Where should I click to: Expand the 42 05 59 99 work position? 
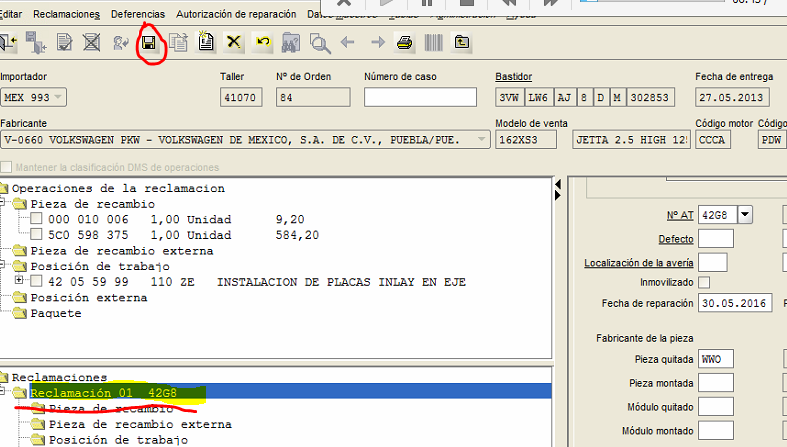pyautogui.click(x=21, y=282)
